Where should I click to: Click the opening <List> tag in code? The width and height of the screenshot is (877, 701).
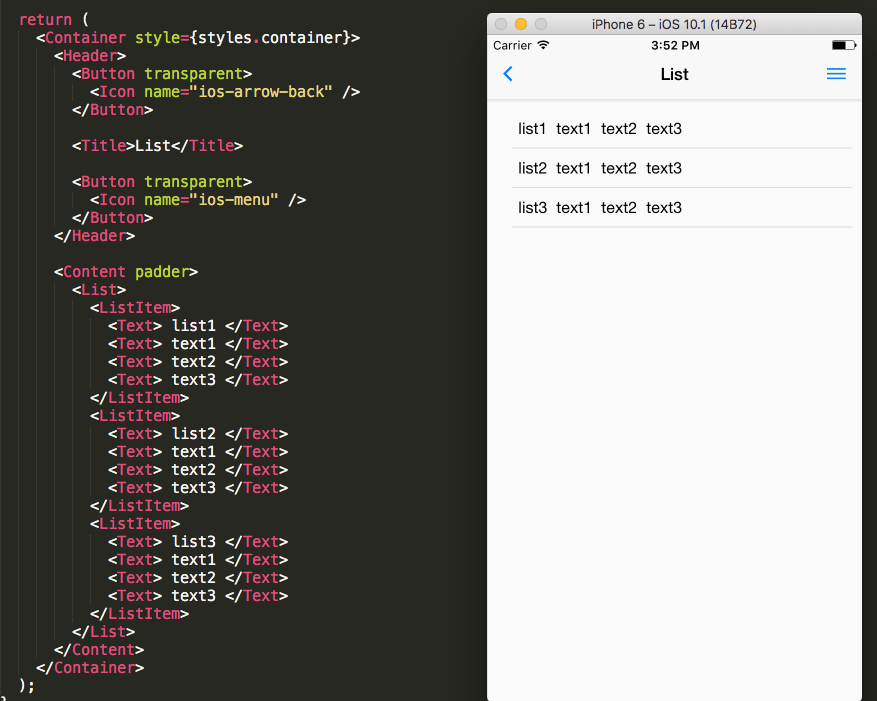pyautogui.click(x=99, y=290)
